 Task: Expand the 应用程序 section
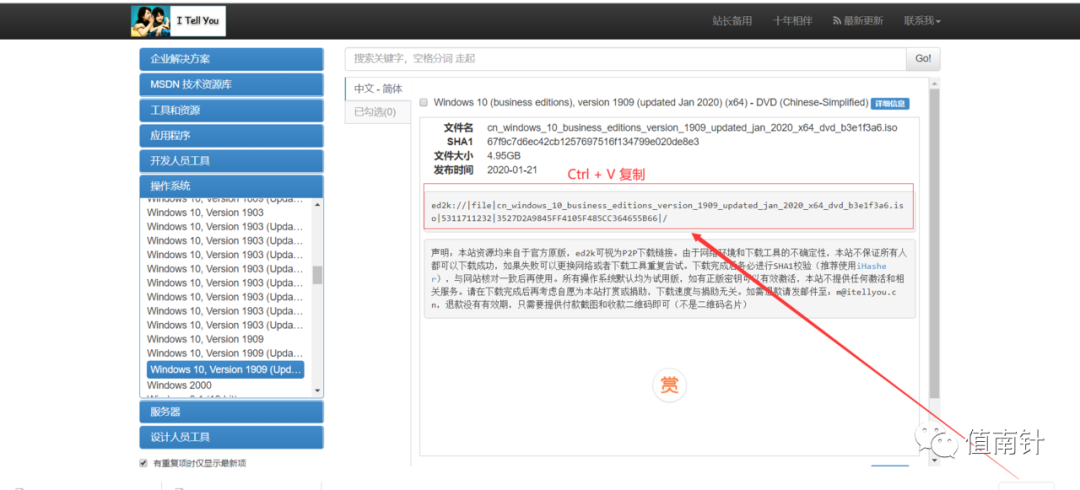(x=231, y=136)
